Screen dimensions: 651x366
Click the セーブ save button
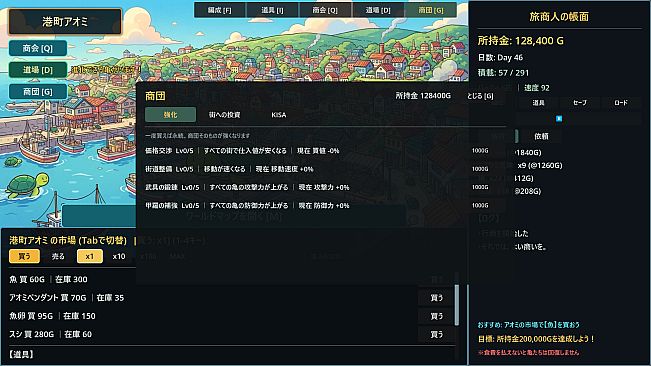[x=580, y=102]
